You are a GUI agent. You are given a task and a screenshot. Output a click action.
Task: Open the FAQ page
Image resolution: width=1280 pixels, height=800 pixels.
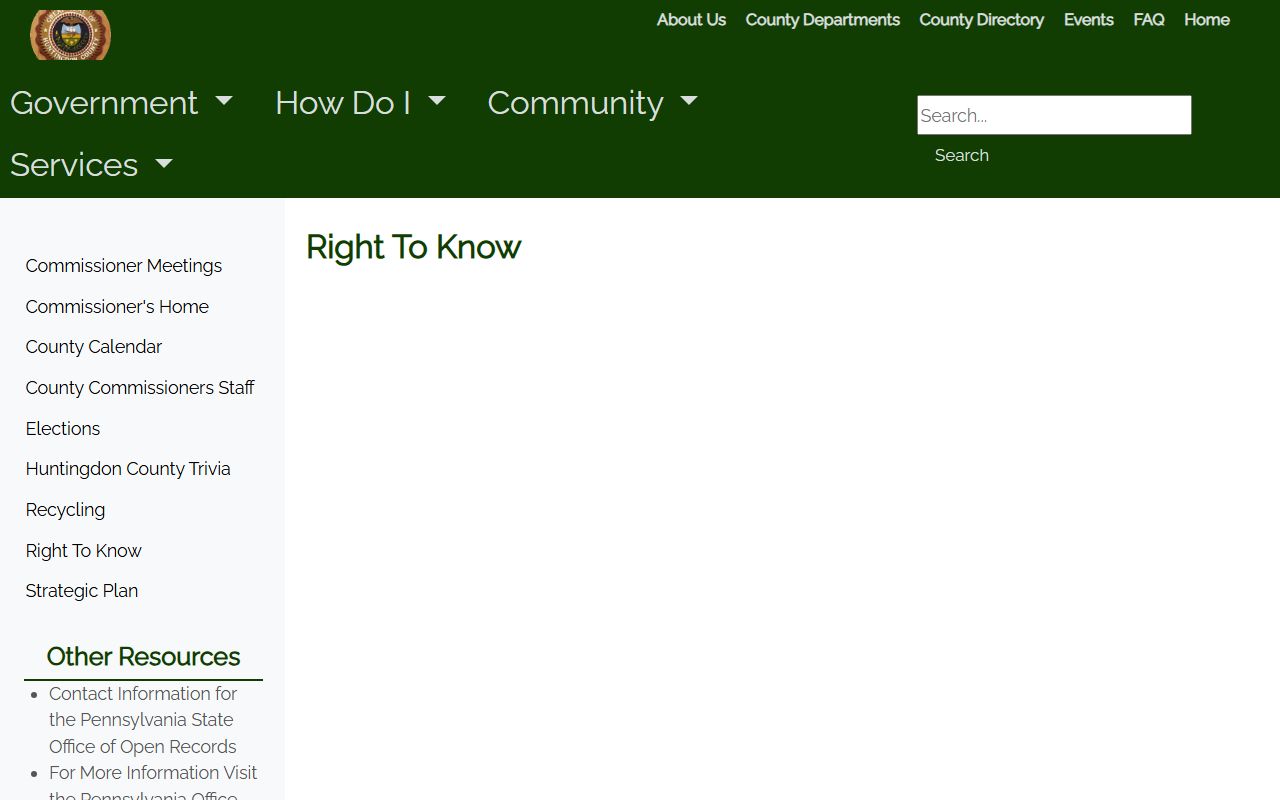click(x=1148, y=20)
